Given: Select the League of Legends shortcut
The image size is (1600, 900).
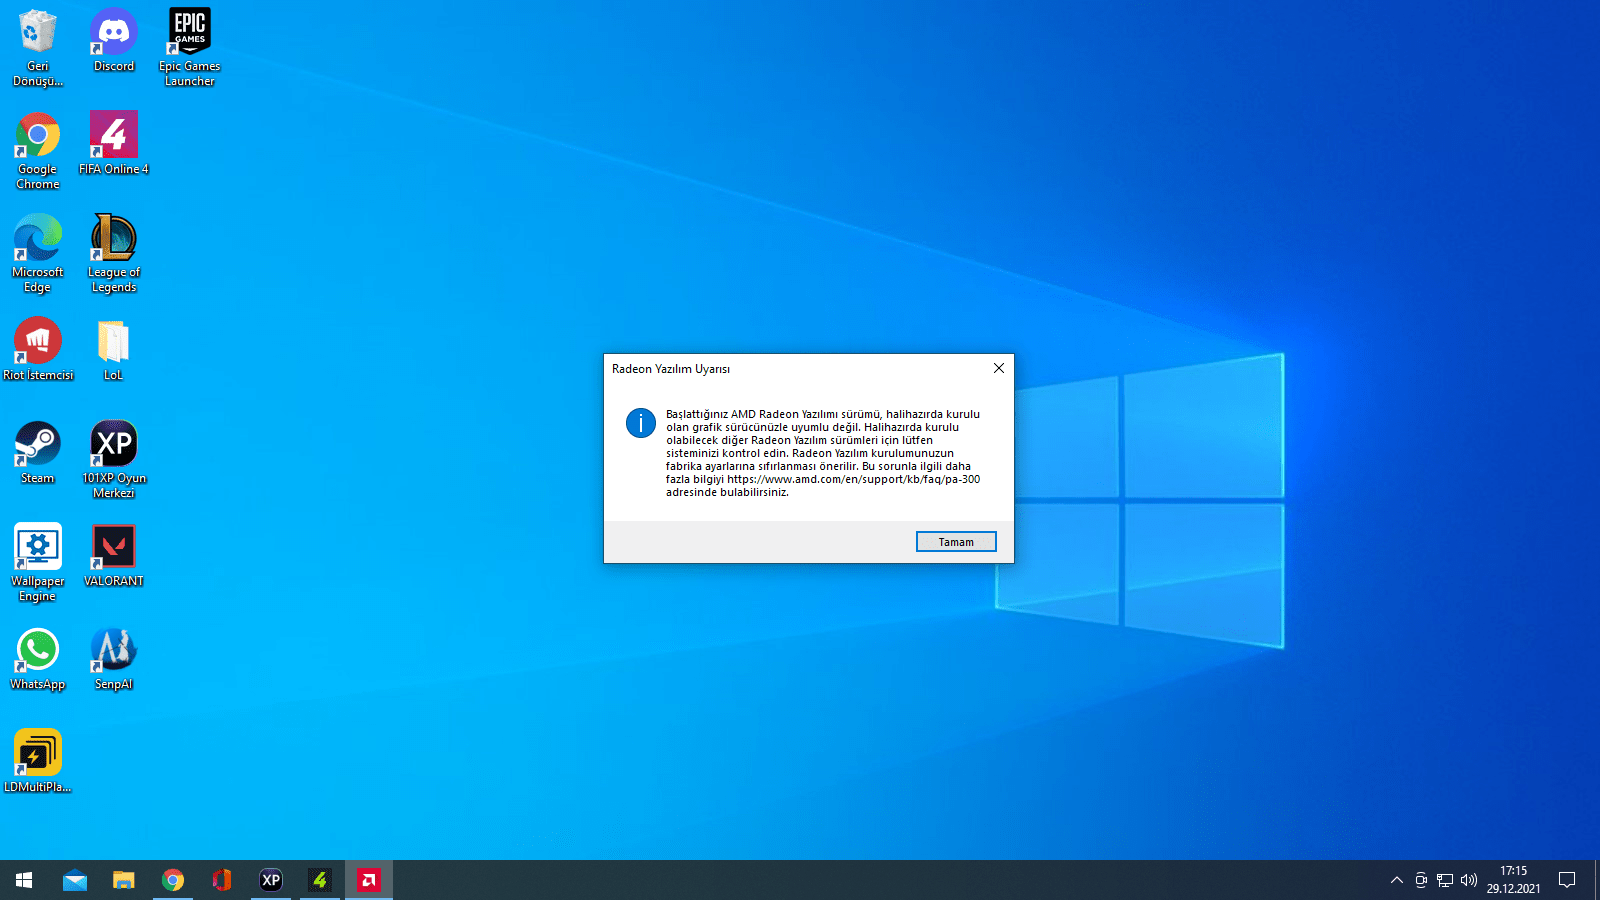Looking at the screenshot, I should click(114, 254).
